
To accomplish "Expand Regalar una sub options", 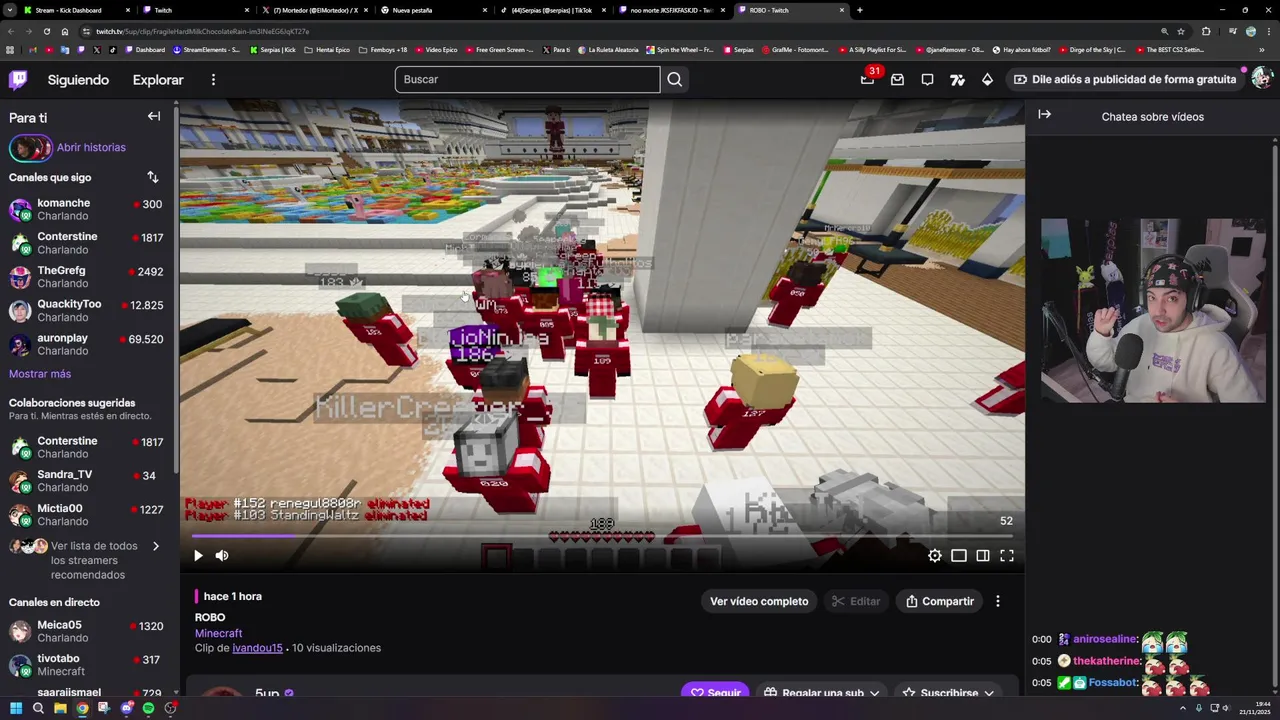I will [822, 693].
